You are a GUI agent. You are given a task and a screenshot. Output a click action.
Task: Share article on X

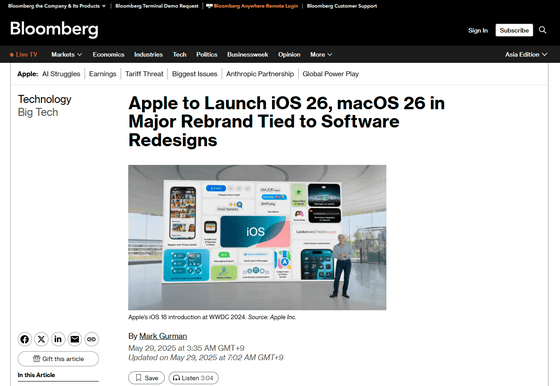[41, 339]
